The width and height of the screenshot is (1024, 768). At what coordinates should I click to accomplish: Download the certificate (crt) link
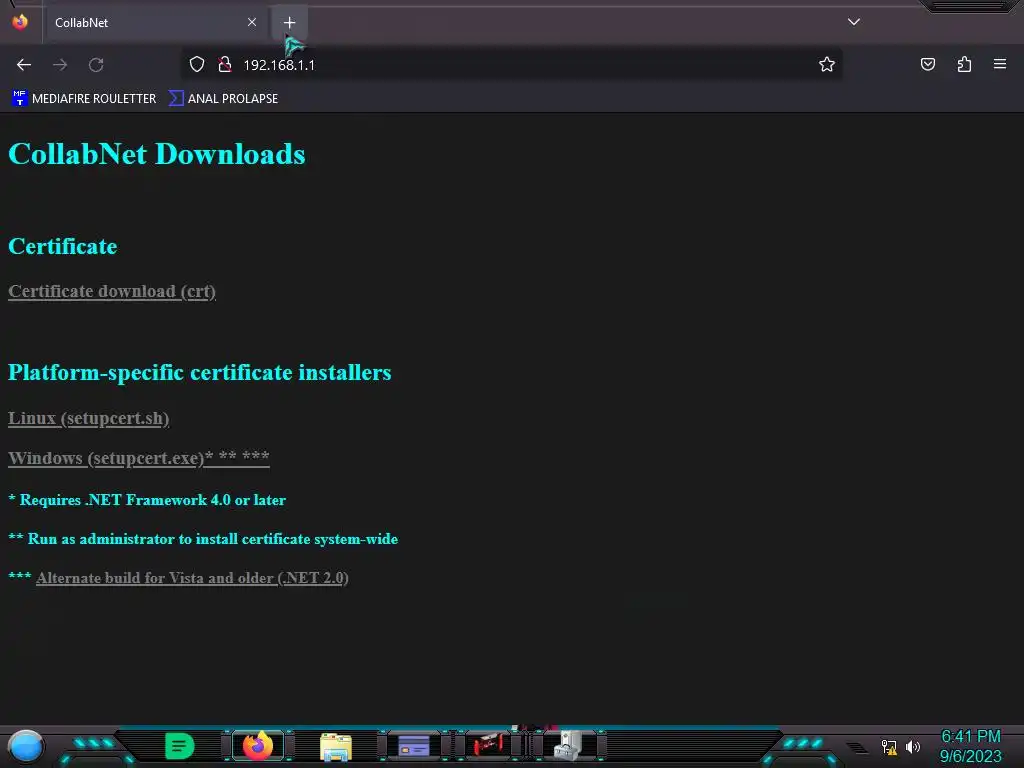click(x=112, y=291)
